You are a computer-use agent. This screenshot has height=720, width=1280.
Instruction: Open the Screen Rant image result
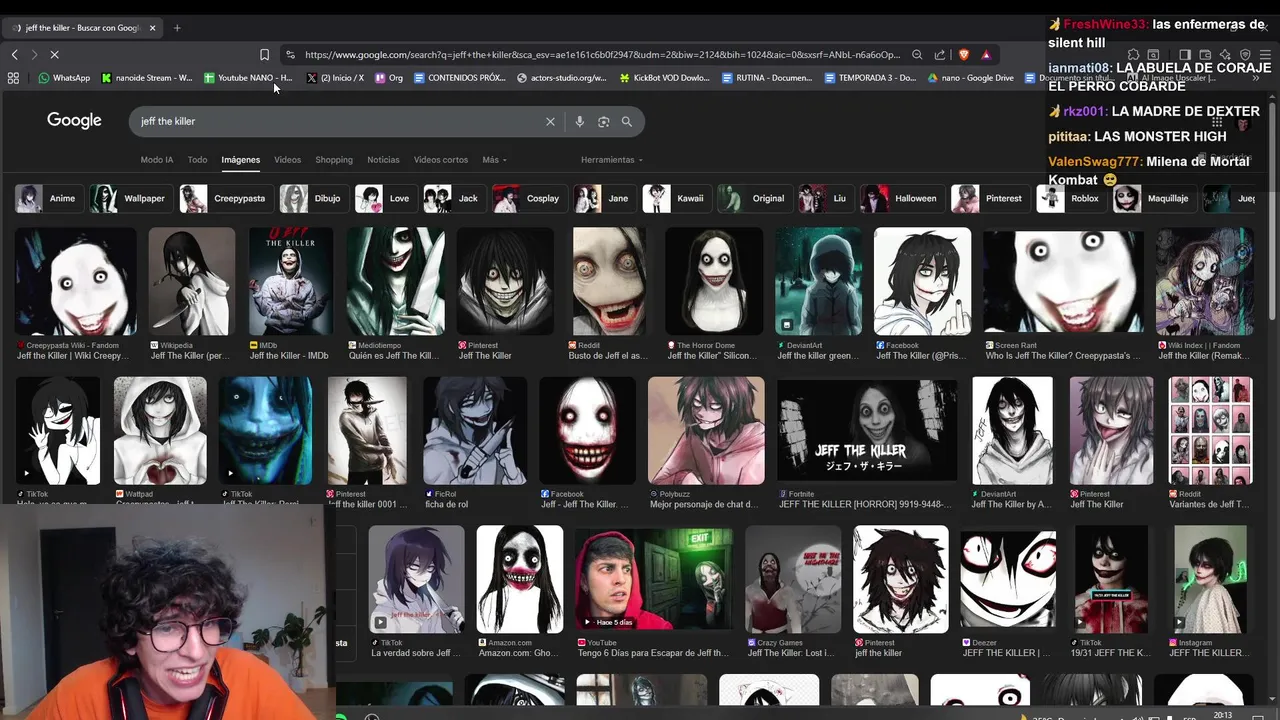1064,281
